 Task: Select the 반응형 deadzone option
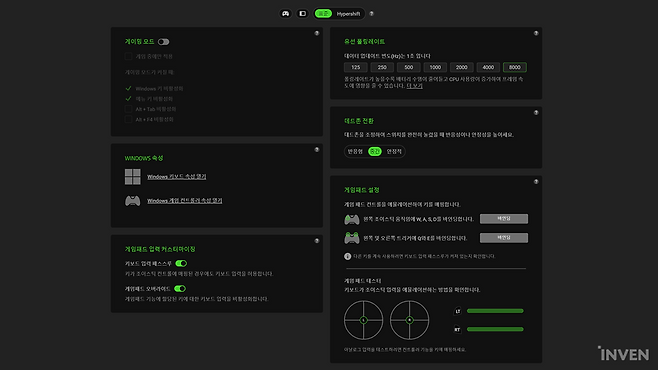click(355, 151)
